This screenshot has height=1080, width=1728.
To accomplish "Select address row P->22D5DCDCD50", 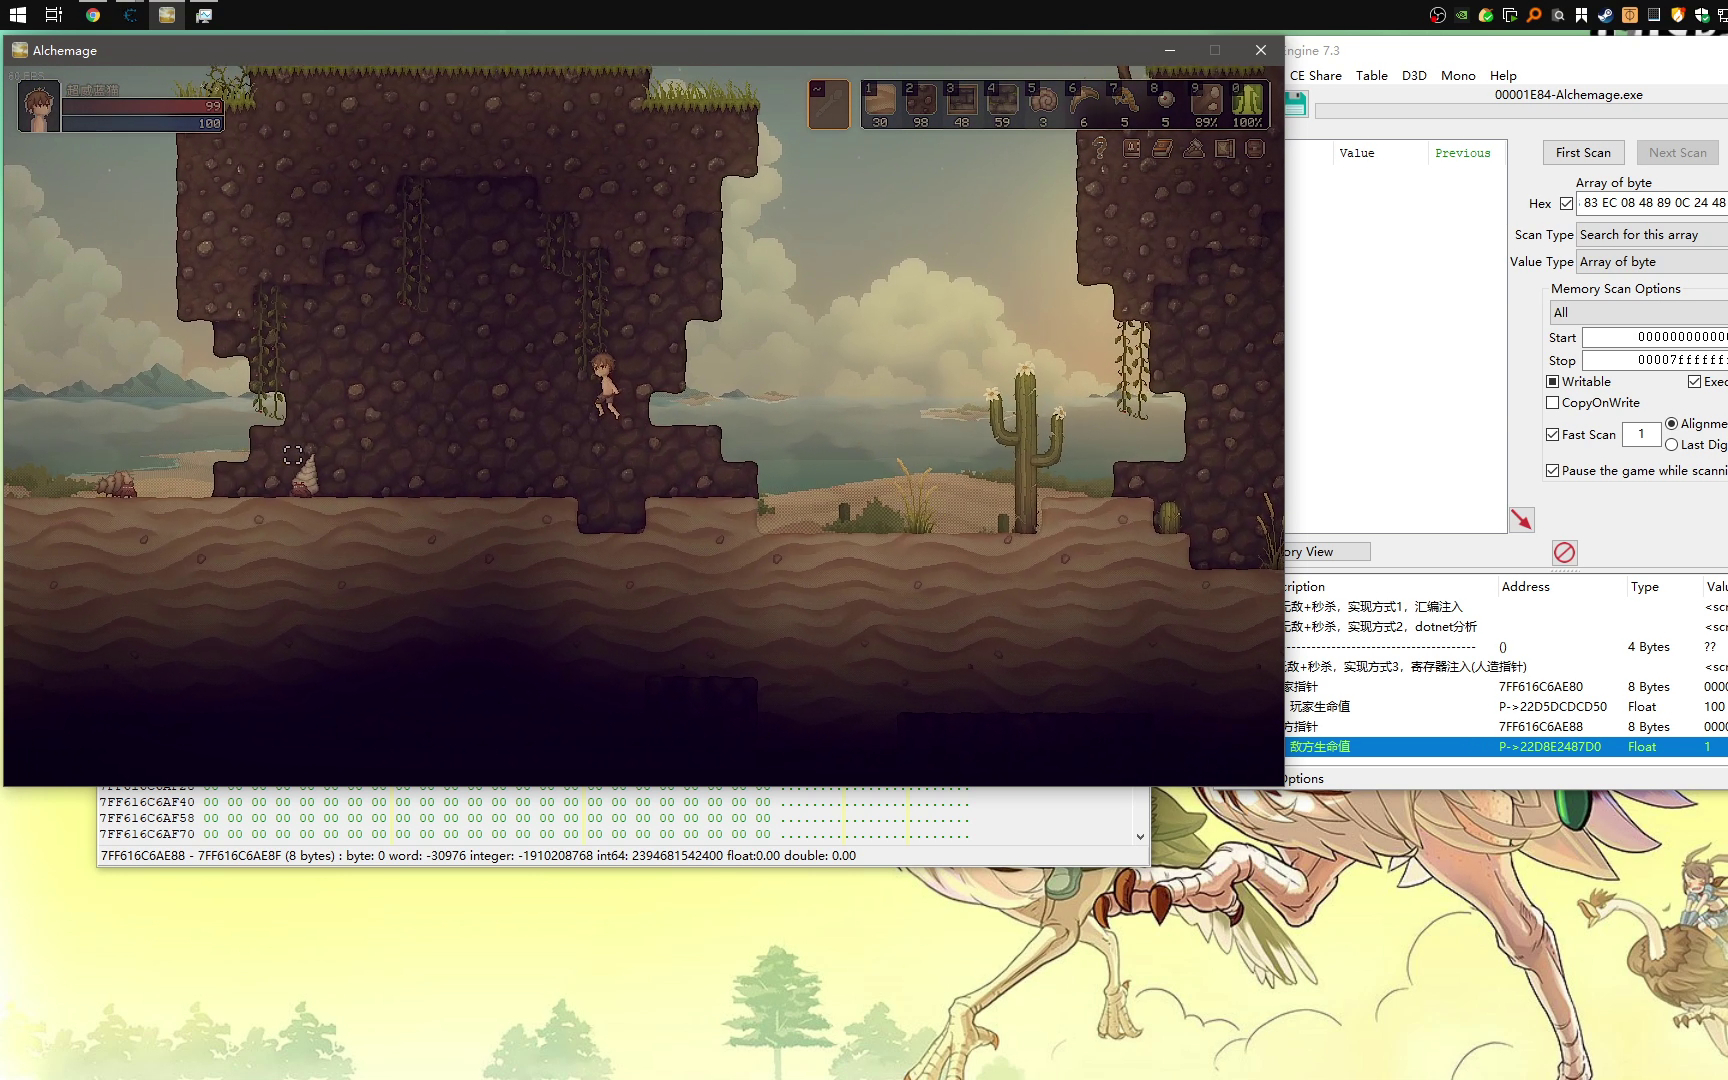I will (1506, 707).
